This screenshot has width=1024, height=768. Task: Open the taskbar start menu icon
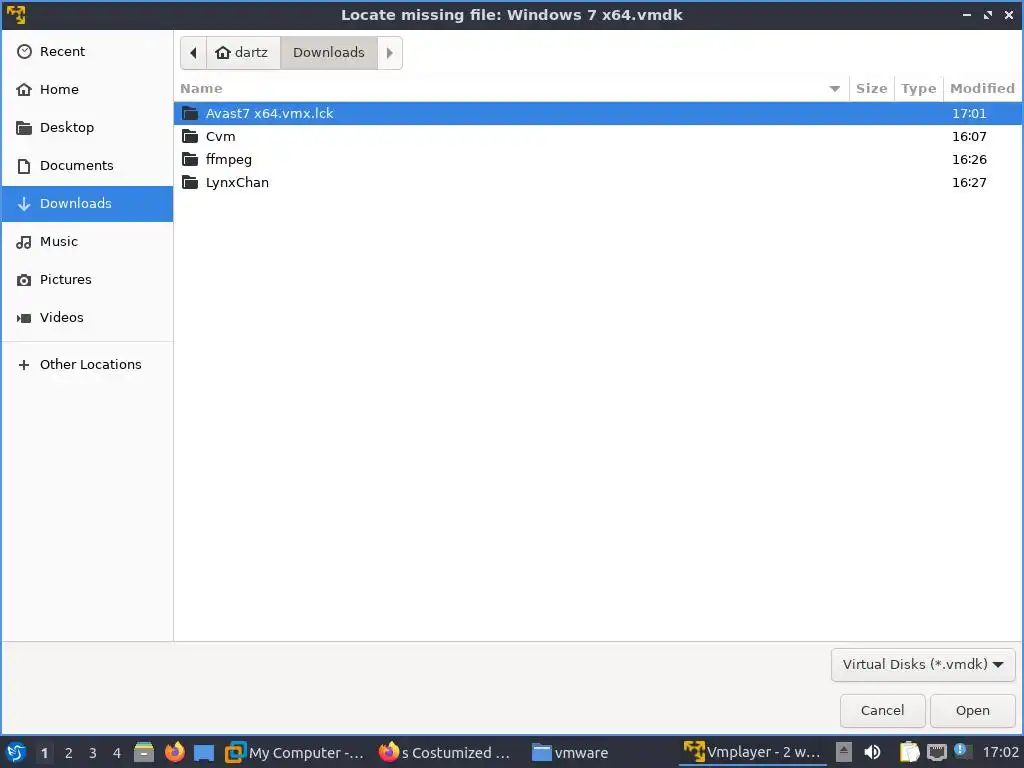(x=16, y=752)
